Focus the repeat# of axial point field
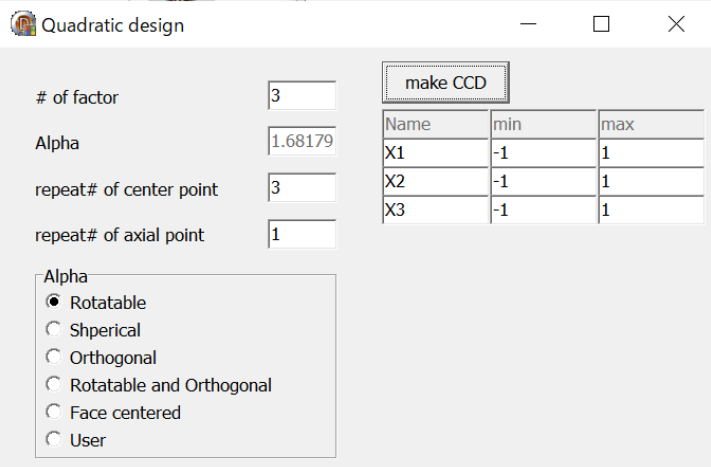The image size is (711, 467). click(x=302, y=234)
